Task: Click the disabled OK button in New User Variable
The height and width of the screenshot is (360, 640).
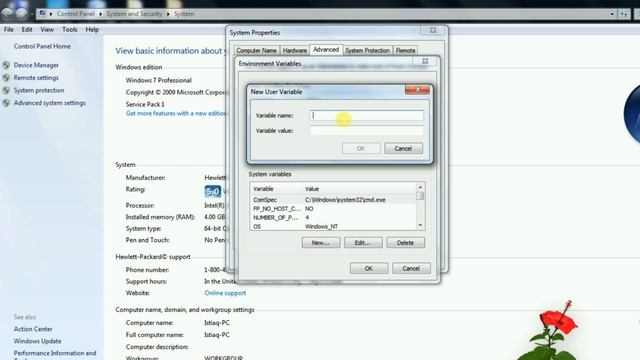Action: [361, 149]
